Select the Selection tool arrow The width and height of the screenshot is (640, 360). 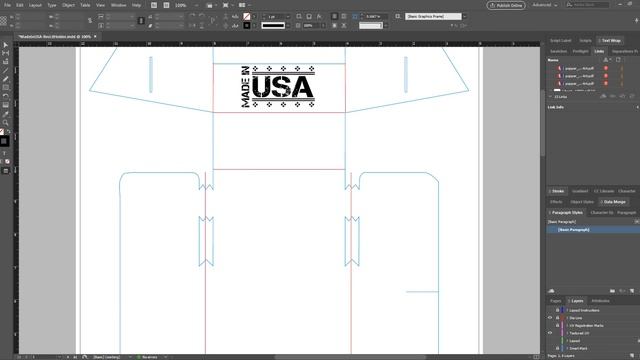pos(5,45)
